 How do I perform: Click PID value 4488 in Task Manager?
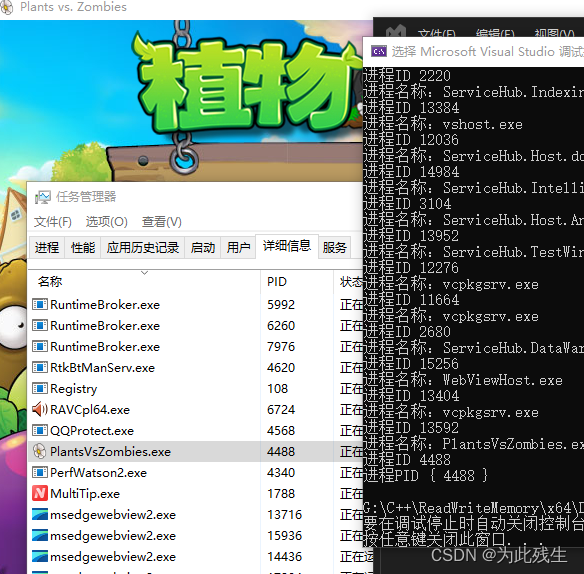pyautogui.click(x=281, y=451)
